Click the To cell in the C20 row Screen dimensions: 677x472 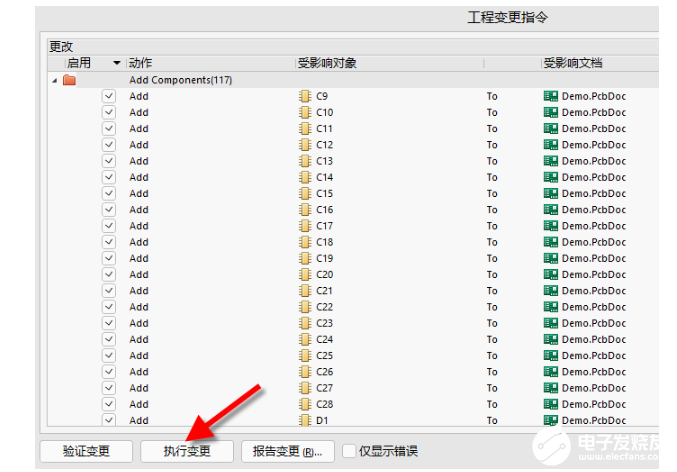[492, 274]
